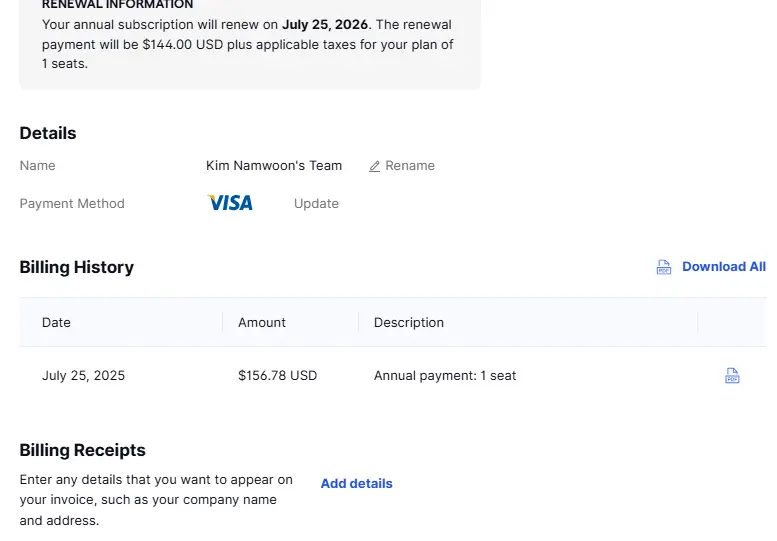Click the Amount column header

coord(262,323)
